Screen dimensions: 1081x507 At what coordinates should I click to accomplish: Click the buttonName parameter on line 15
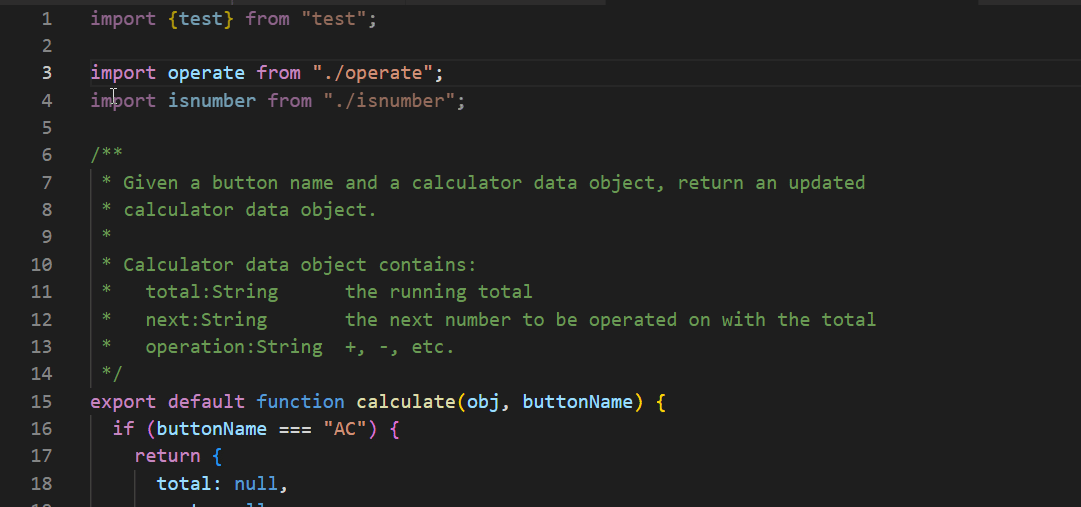click(x=577, y=401)
